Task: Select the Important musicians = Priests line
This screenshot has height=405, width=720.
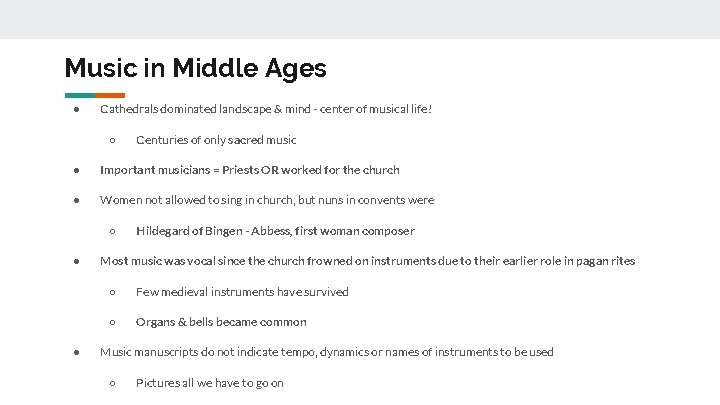Action: 249,170
